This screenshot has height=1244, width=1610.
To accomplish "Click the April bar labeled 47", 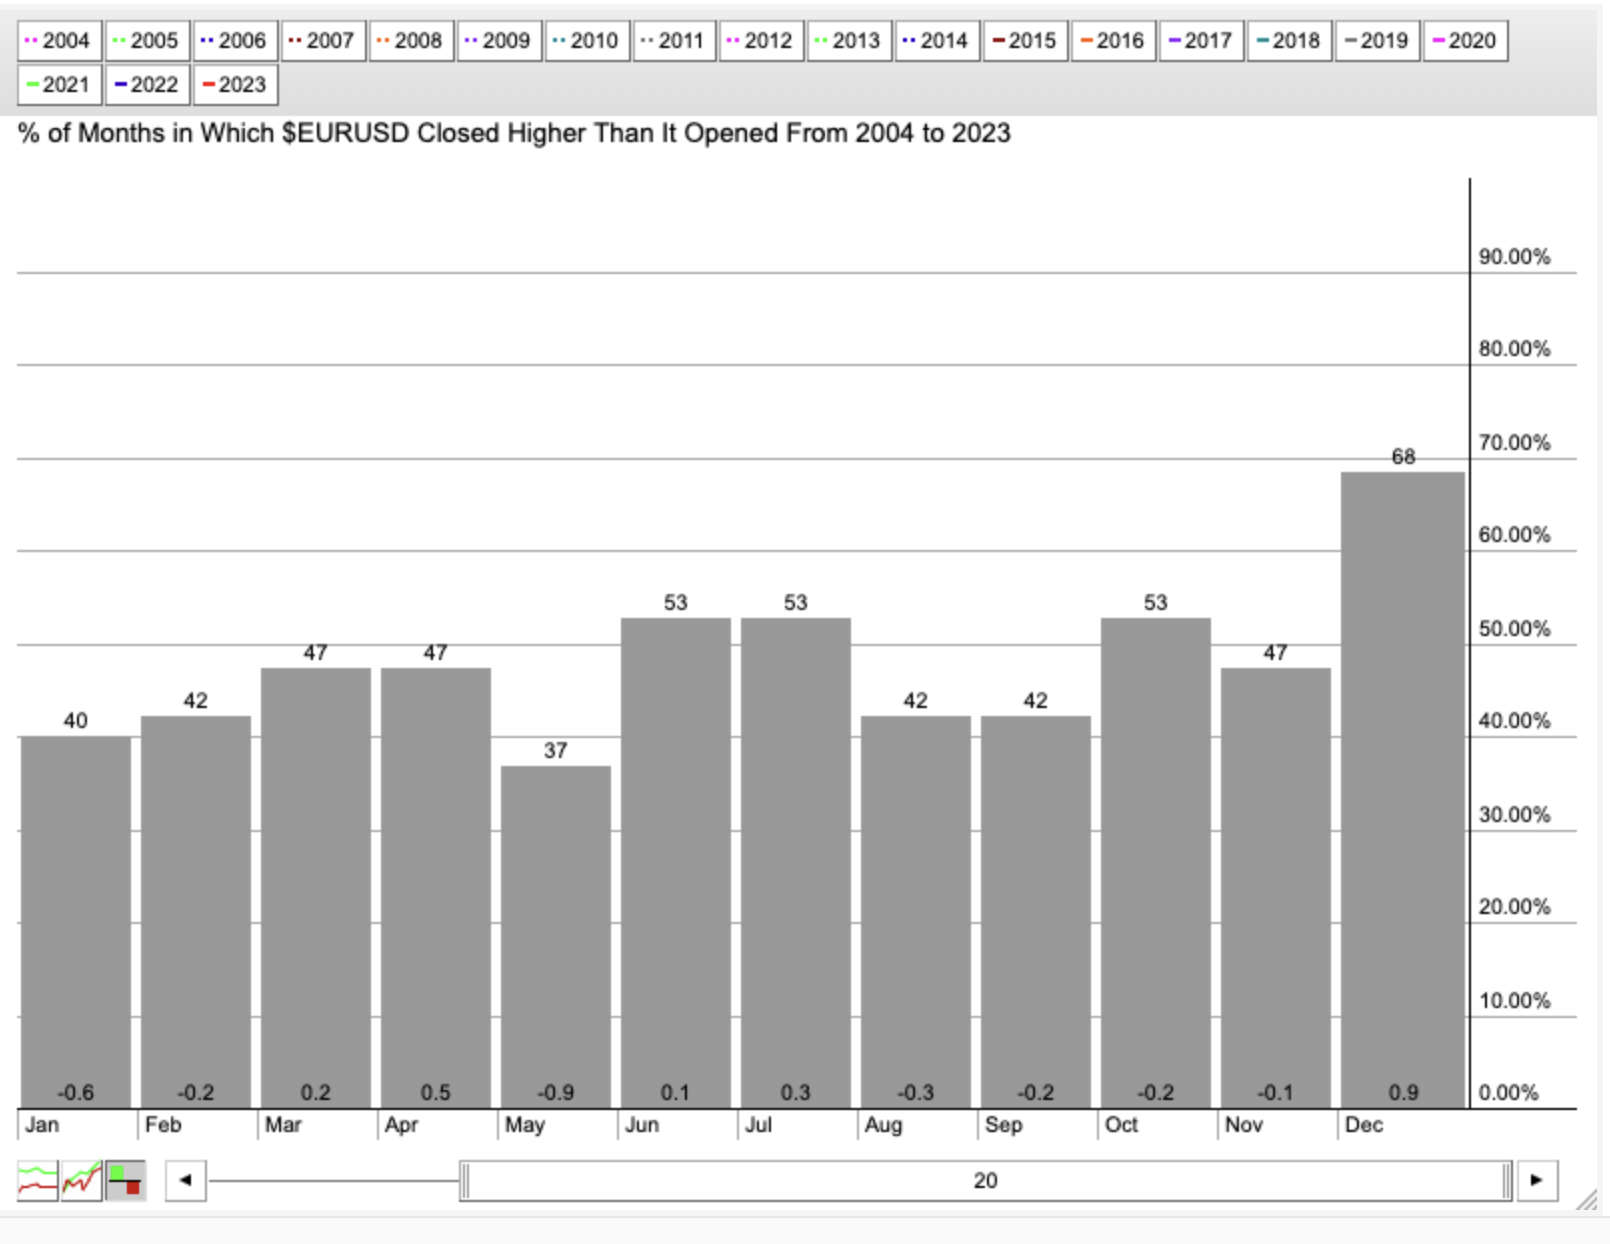I will tap(436, 888).
